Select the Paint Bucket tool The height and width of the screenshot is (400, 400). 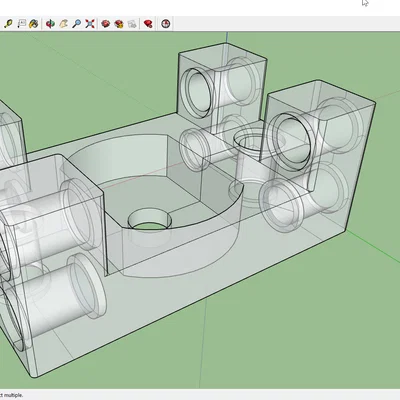33,24
